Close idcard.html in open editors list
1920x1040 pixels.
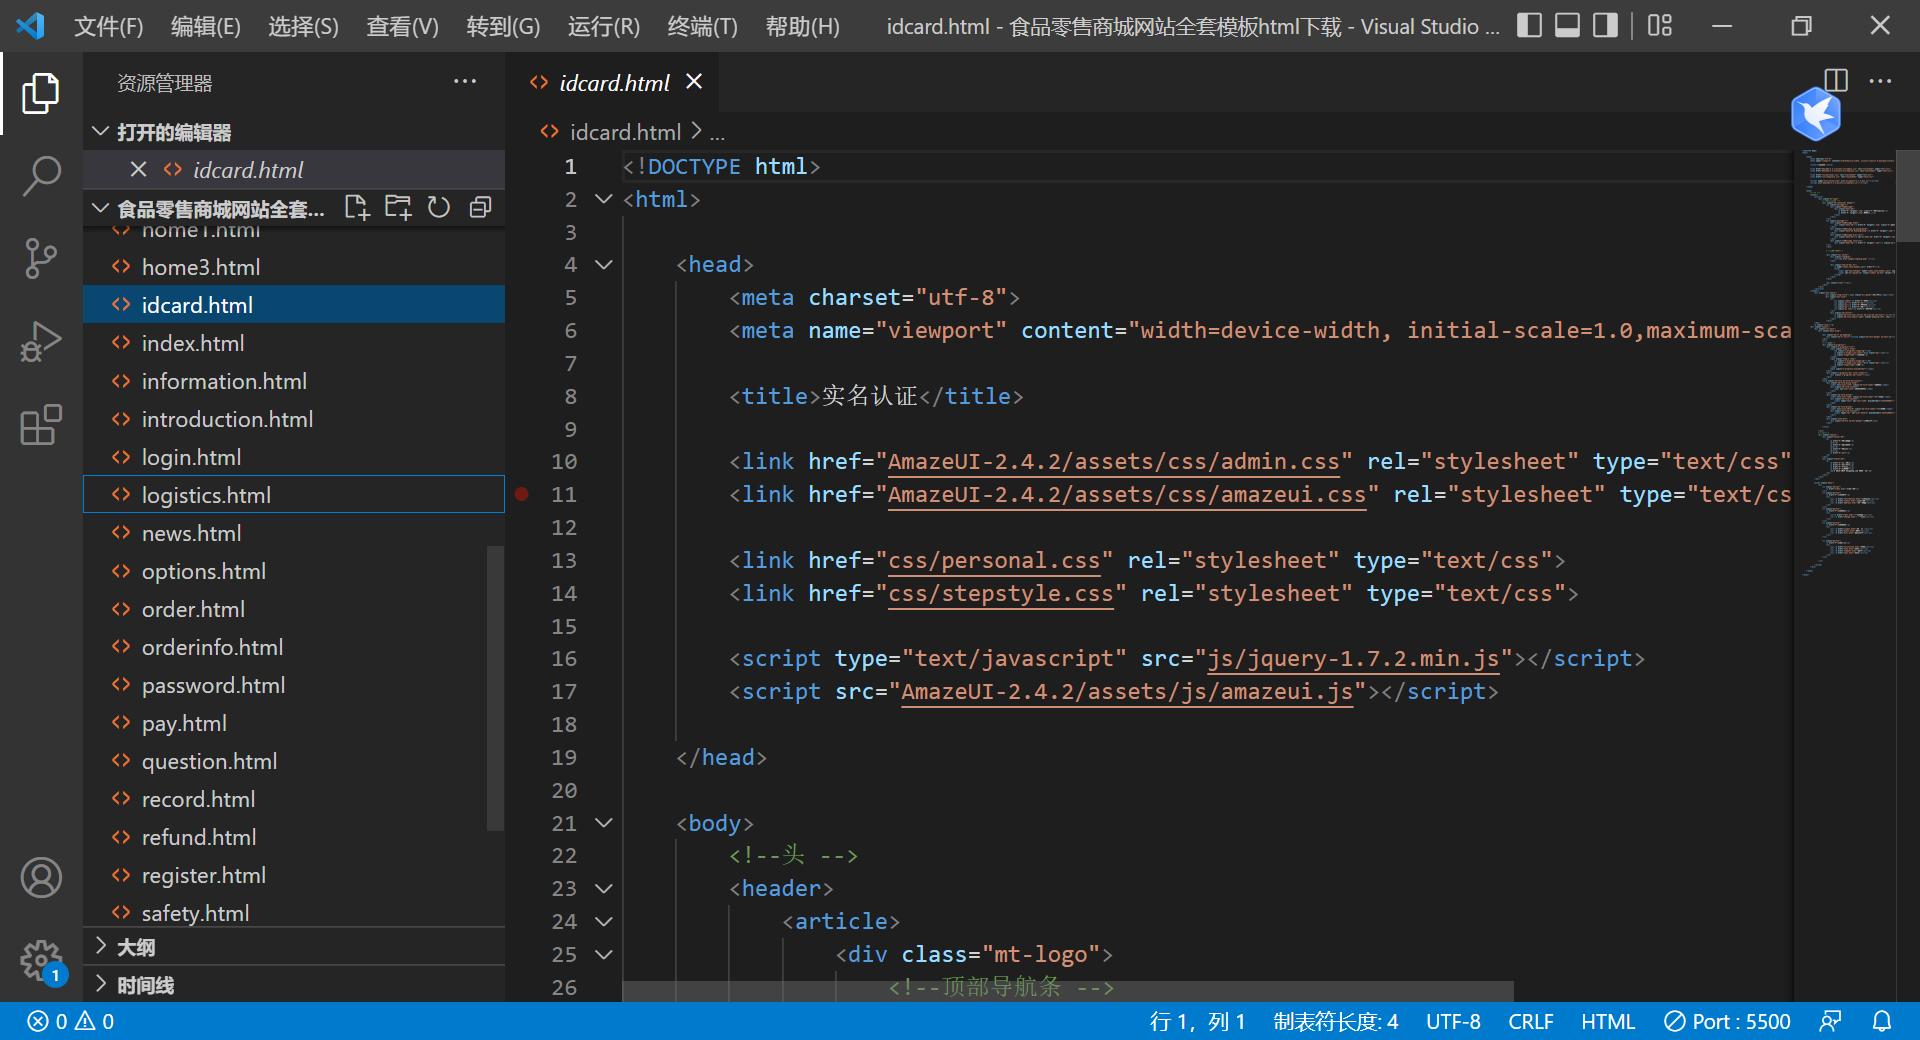139,170
